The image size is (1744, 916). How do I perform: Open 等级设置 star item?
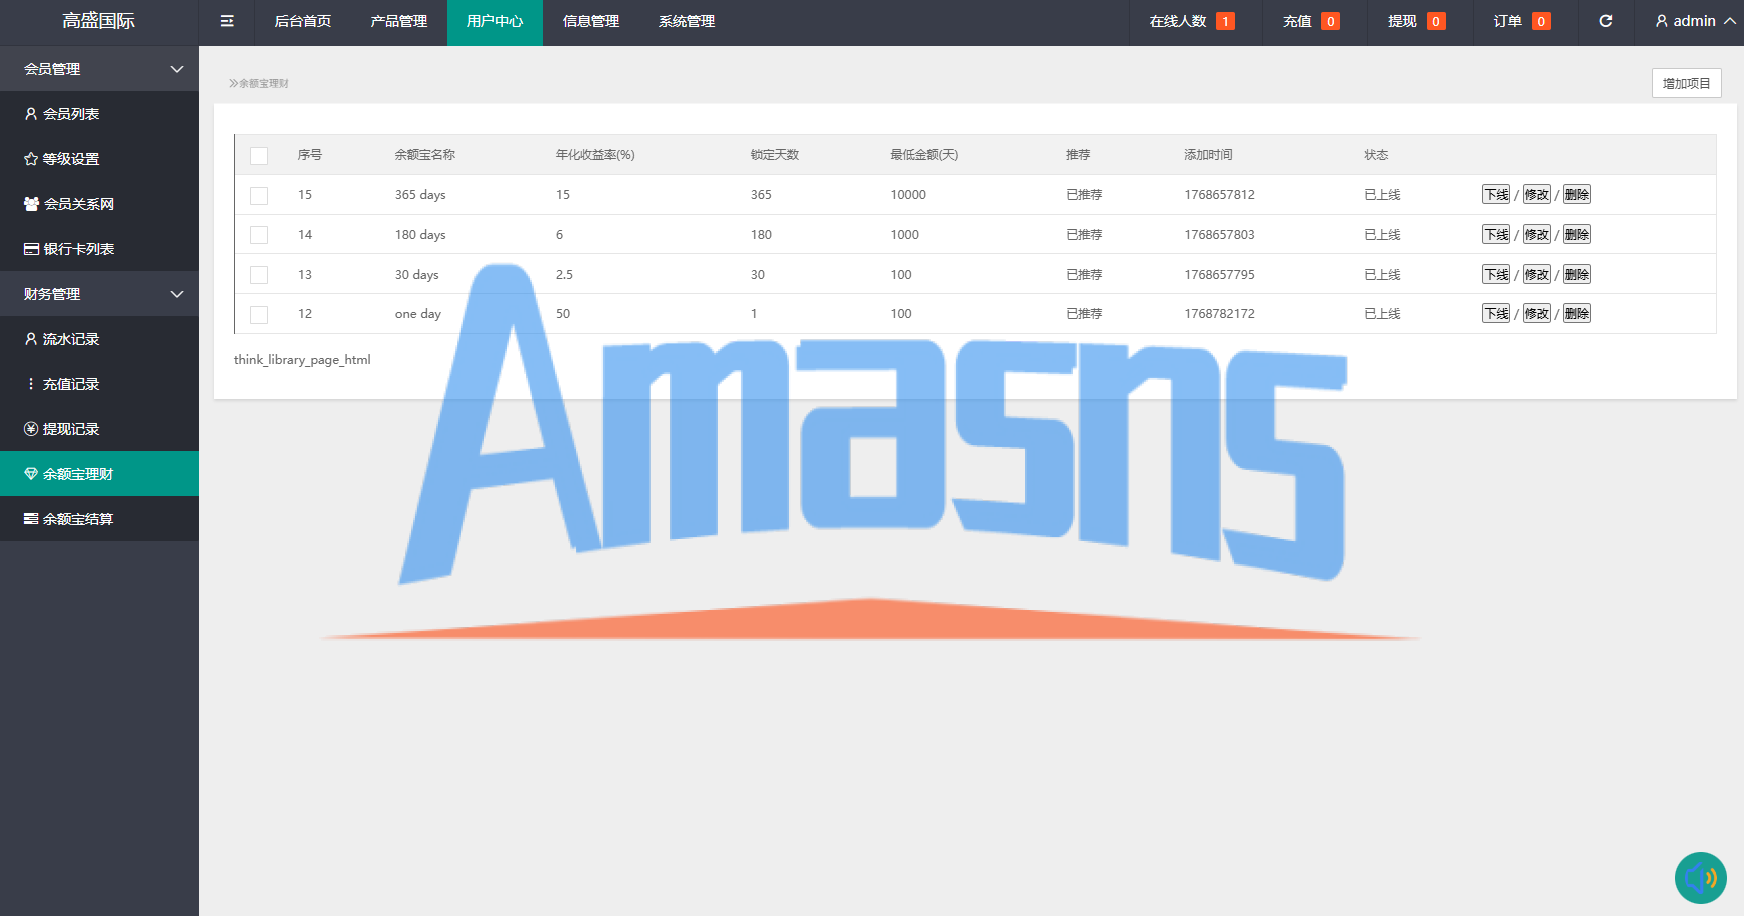(99, 159)
